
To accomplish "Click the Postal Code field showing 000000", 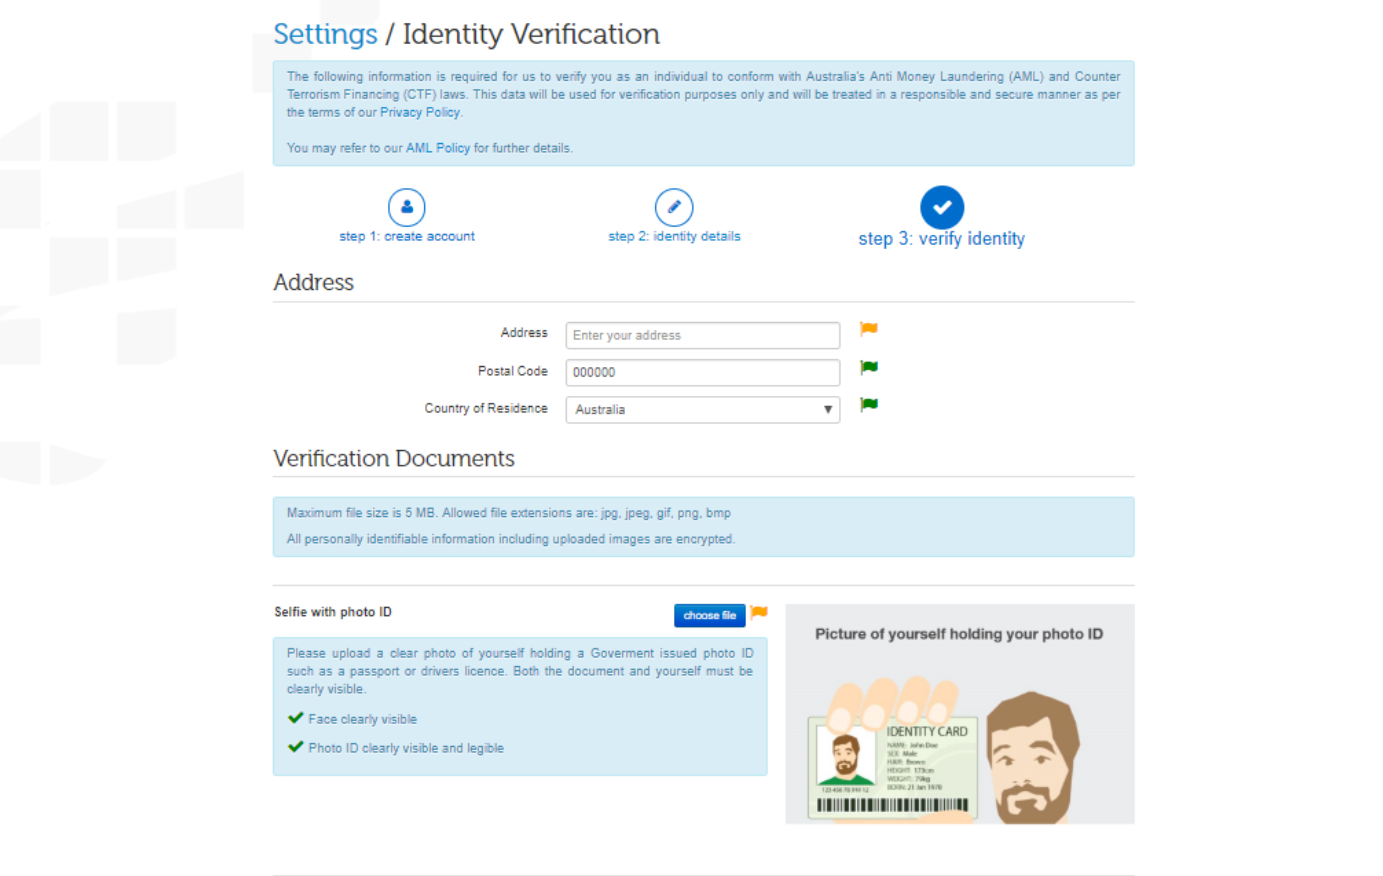I will click(702, 372).
